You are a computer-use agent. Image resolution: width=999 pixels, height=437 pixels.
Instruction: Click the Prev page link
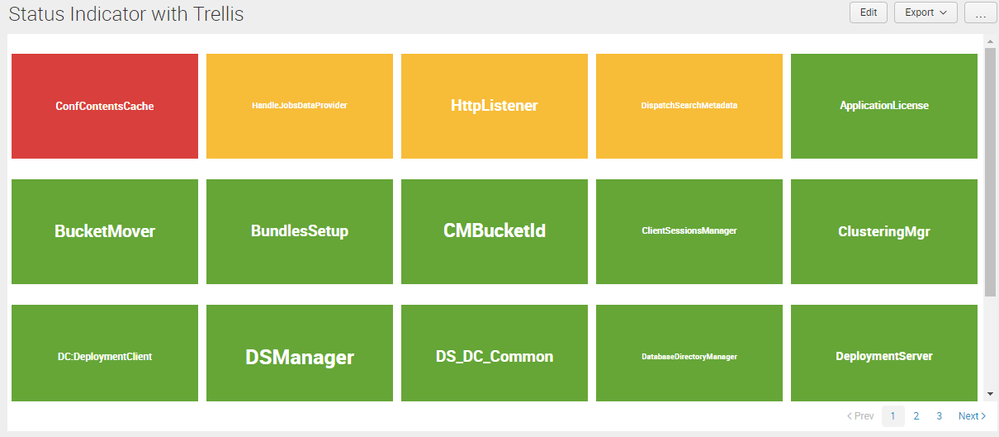[x=860, y=416]
